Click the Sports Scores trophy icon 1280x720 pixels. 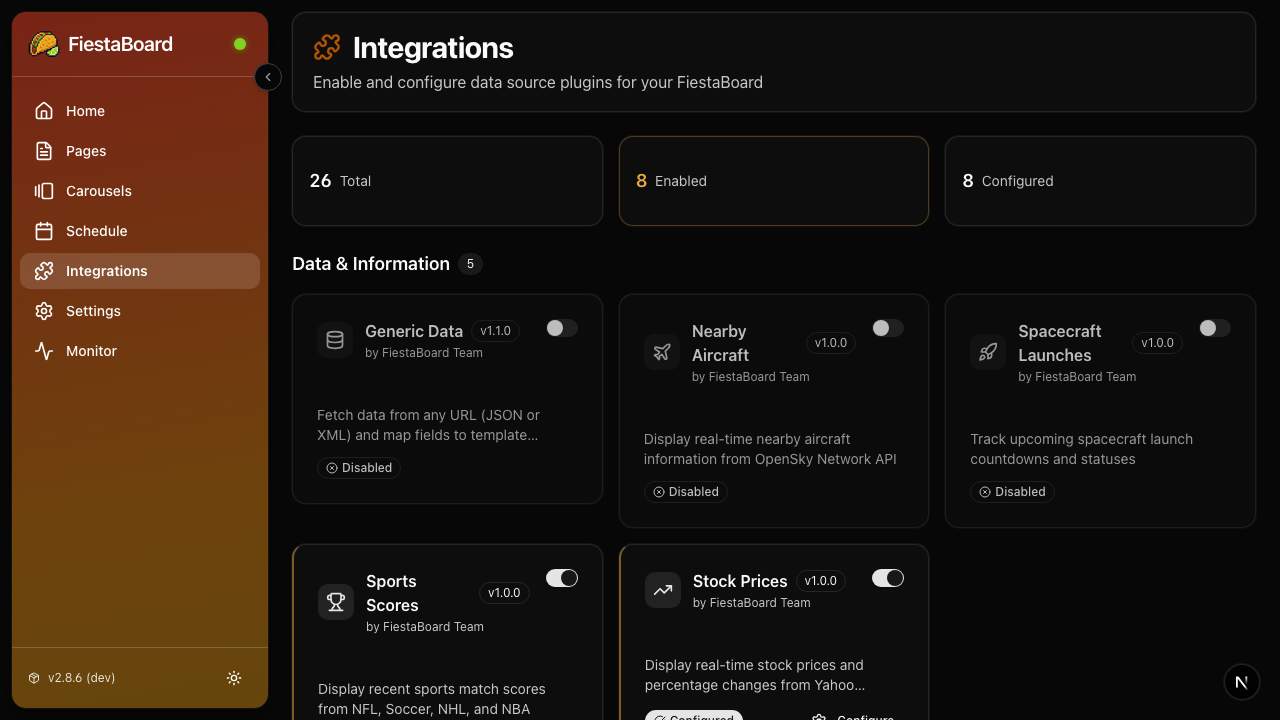tap(336, 602)
